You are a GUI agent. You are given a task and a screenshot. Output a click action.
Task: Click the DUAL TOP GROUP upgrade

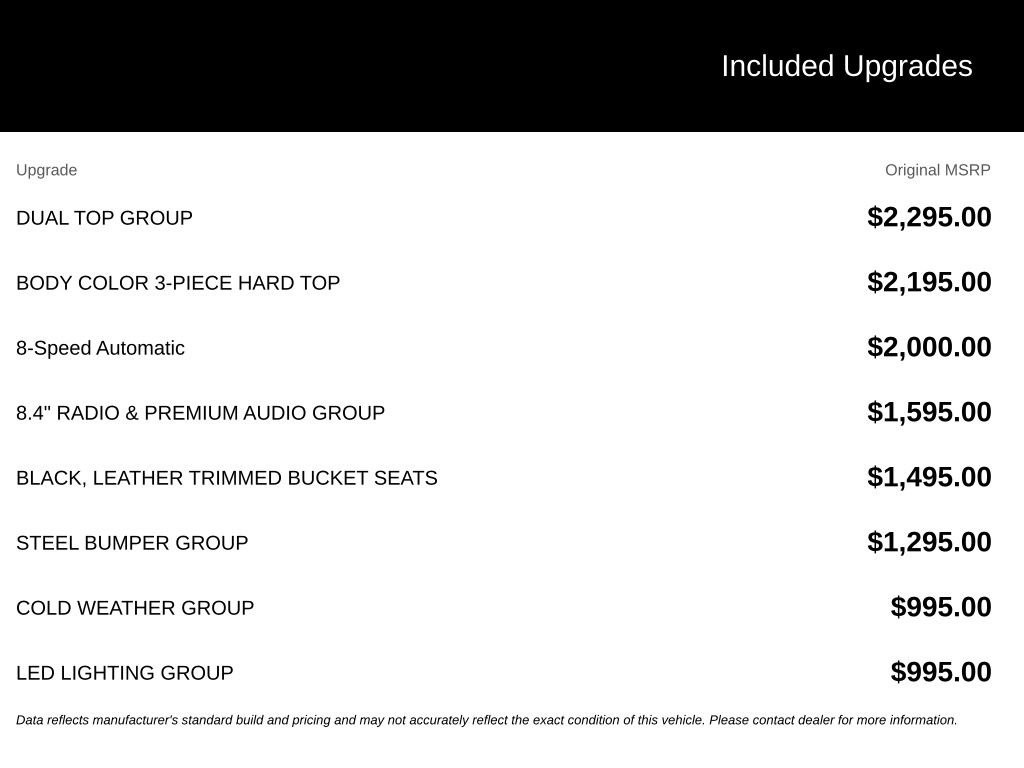click(x=104, y=218)
